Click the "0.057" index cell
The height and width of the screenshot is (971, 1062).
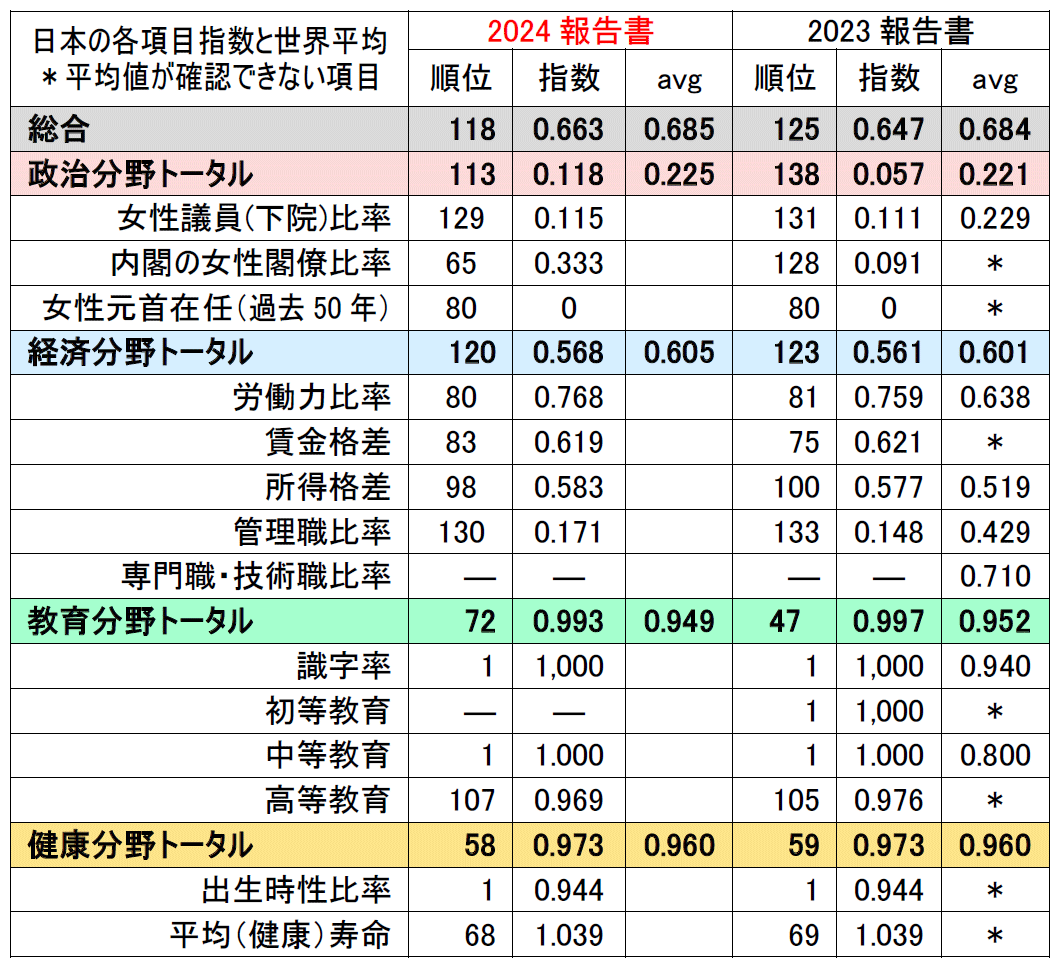pos(889,175)
